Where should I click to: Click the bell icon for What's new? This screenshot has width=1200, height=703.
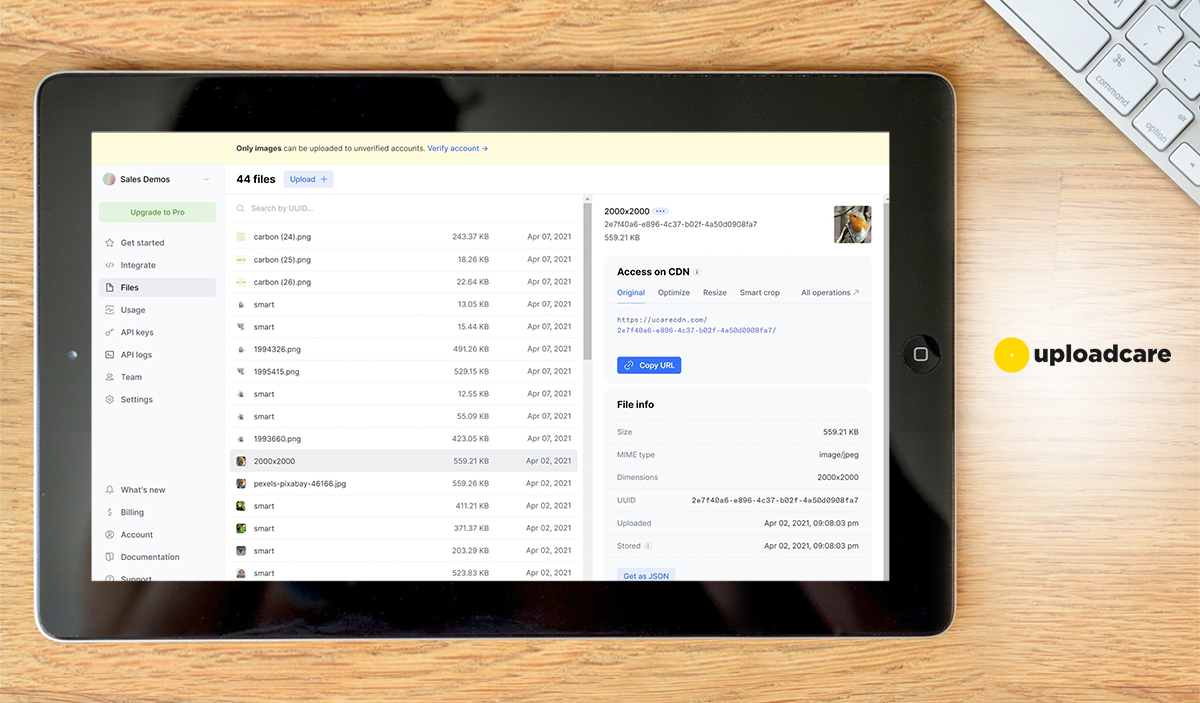(110, 490)
